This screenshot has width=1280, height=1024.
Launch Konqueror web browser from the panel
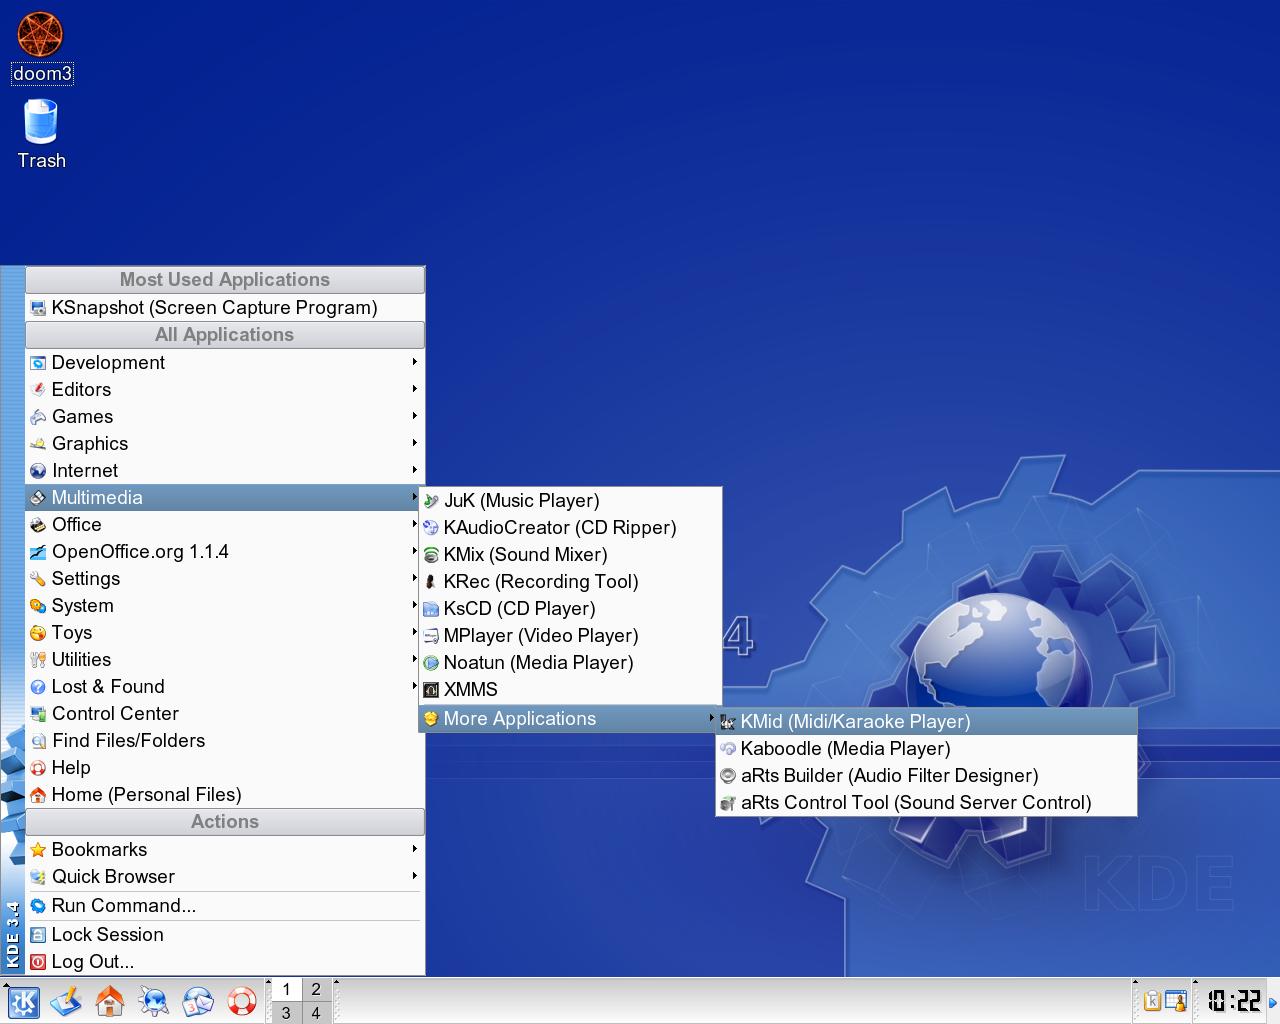(154, 1001)
